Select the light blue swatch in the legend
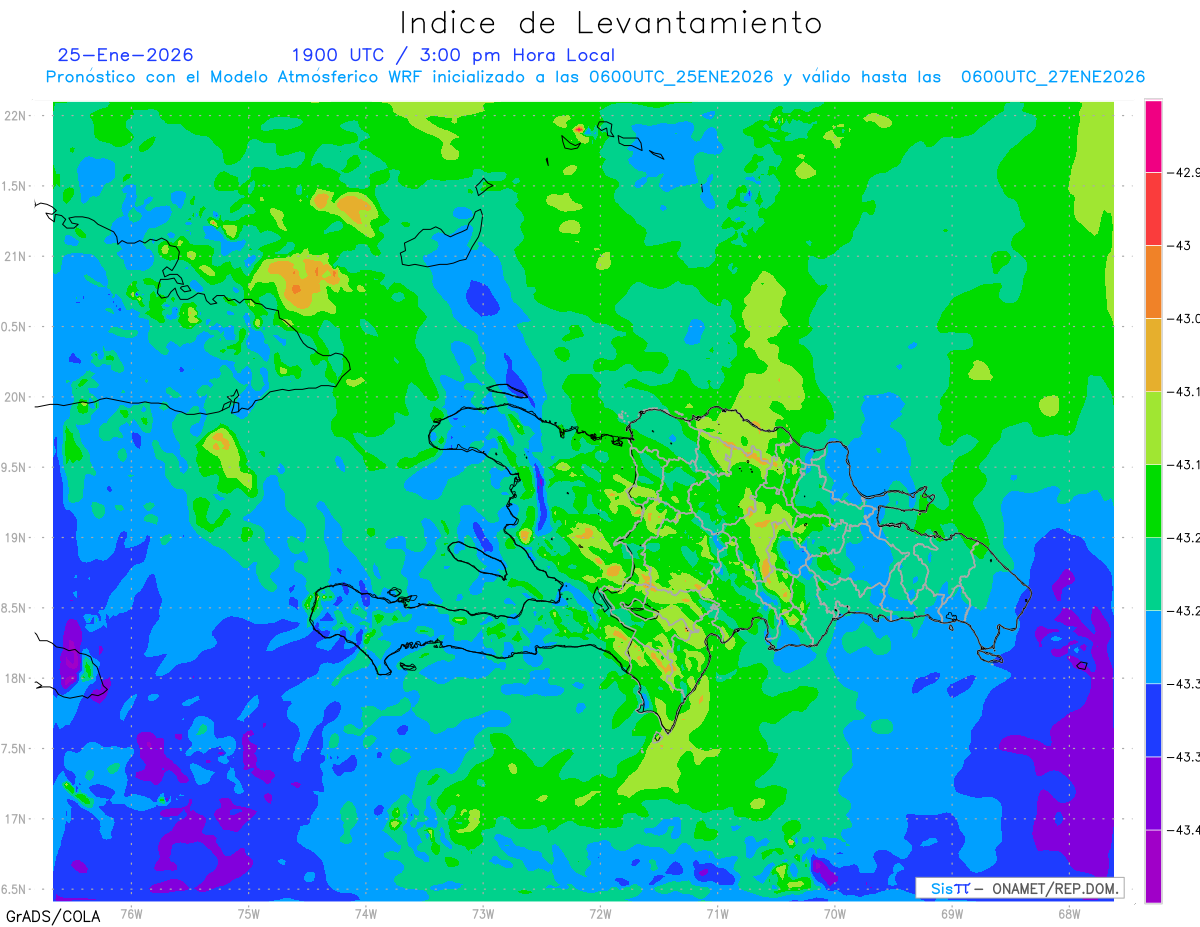The height and width of the screenshot is (927, 1200). [1153, 647]
